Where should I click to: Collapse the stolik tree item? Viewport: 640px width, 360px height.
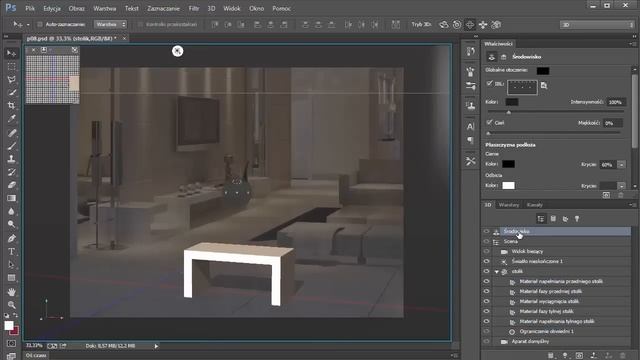pos(497,272)
